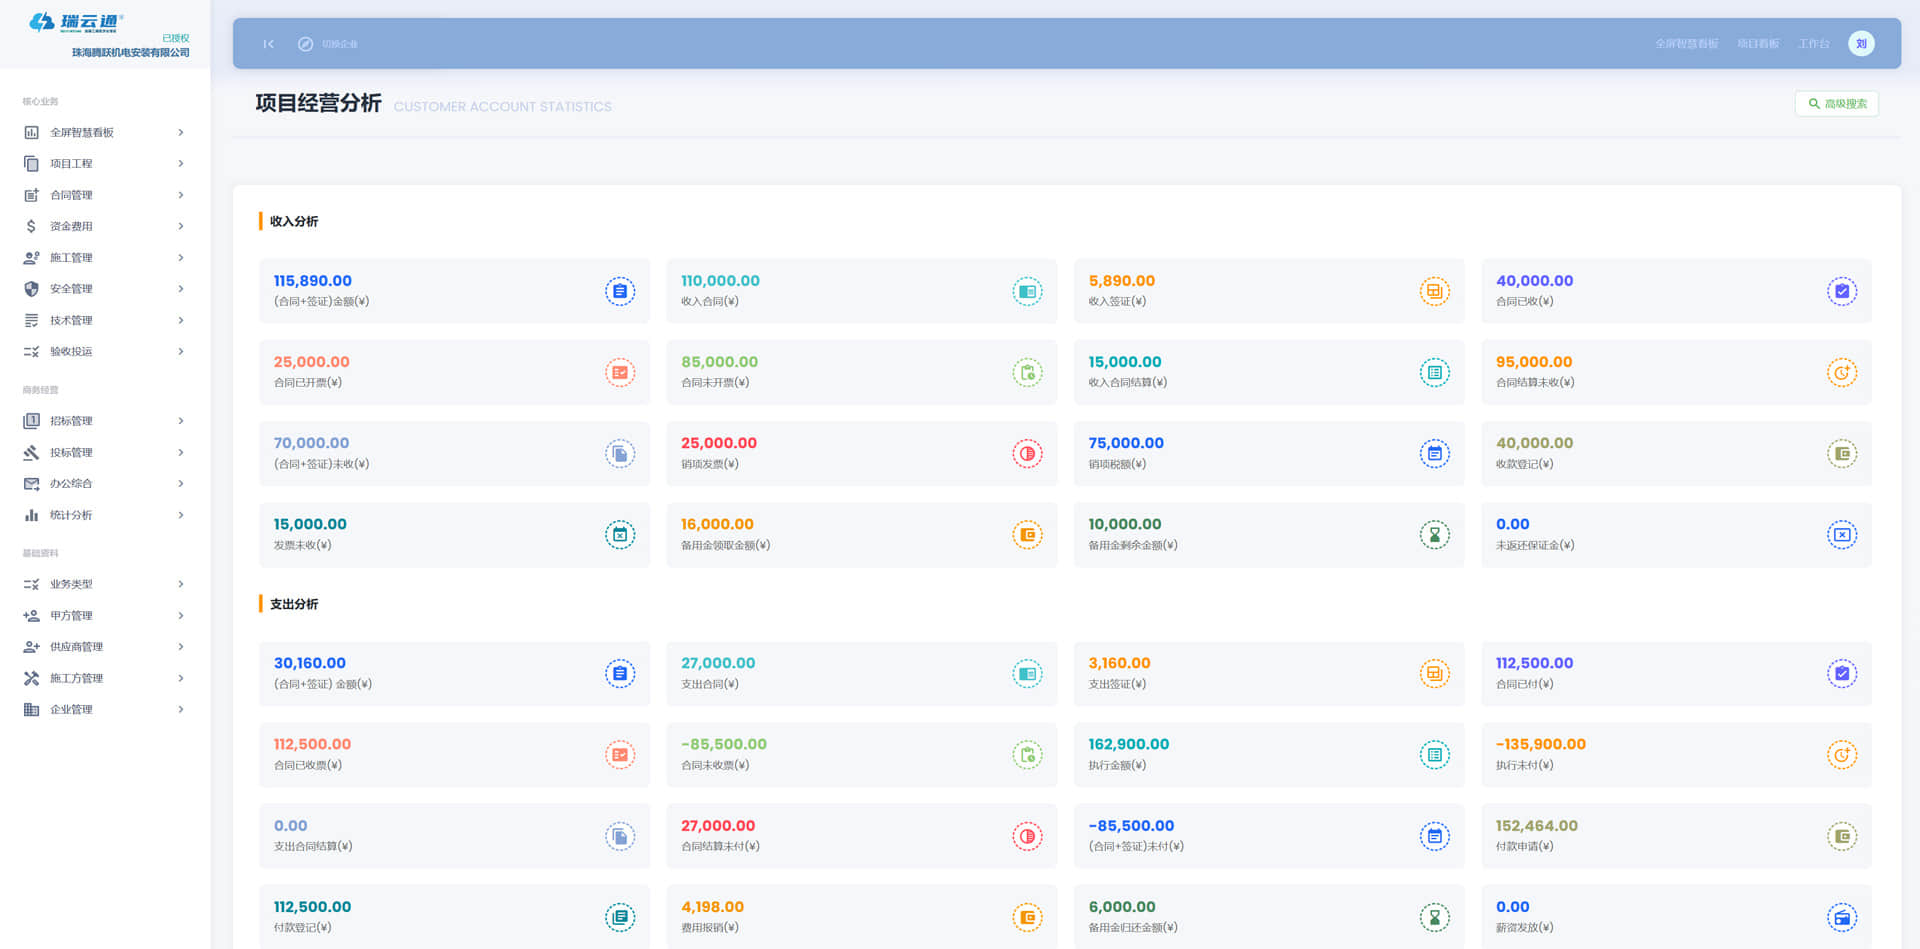
Task: Click the icon on the 收入签证 card
Action: point(1434,291)
